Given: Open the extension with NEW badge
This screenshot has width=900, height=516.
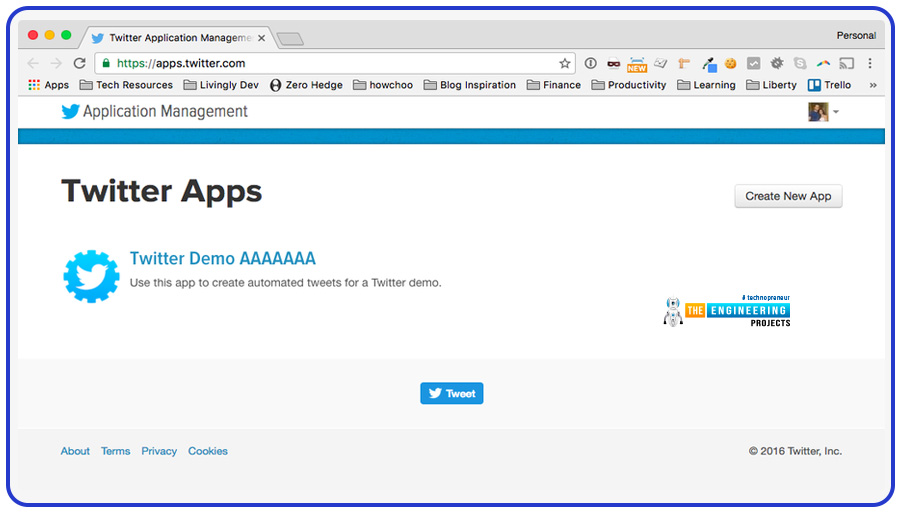Looking at the screenshot, I should click(637, 64).
